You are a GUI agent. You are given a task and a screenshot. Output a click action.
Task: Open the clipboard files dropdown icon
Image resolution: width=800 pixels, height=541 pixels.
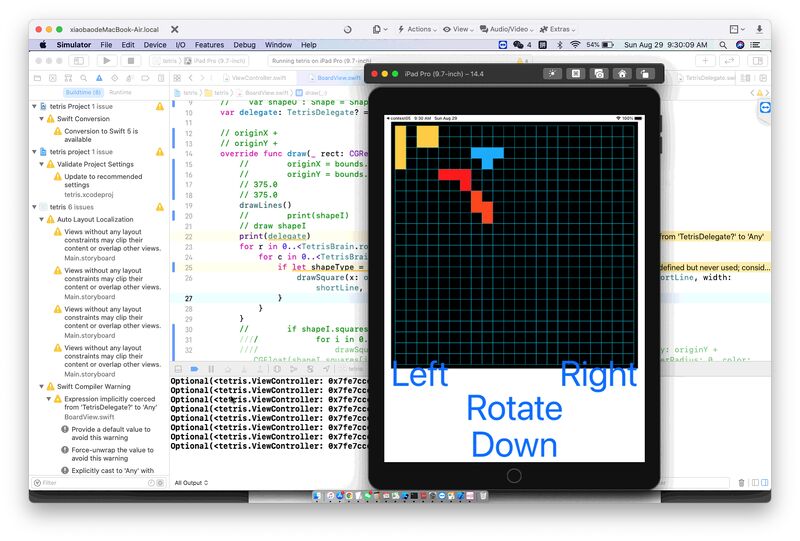(380, 30)
